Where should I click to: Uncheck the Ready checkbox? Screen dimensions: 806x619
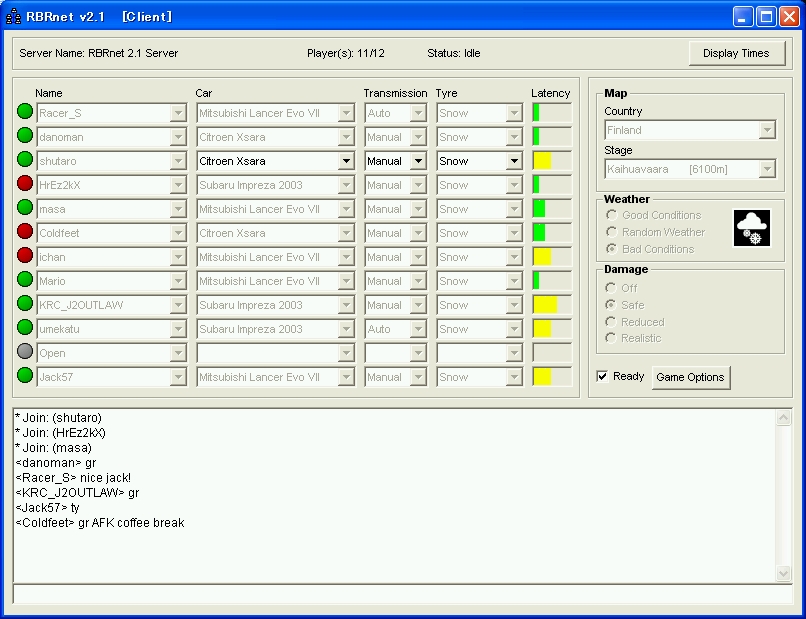click(602, 376)
